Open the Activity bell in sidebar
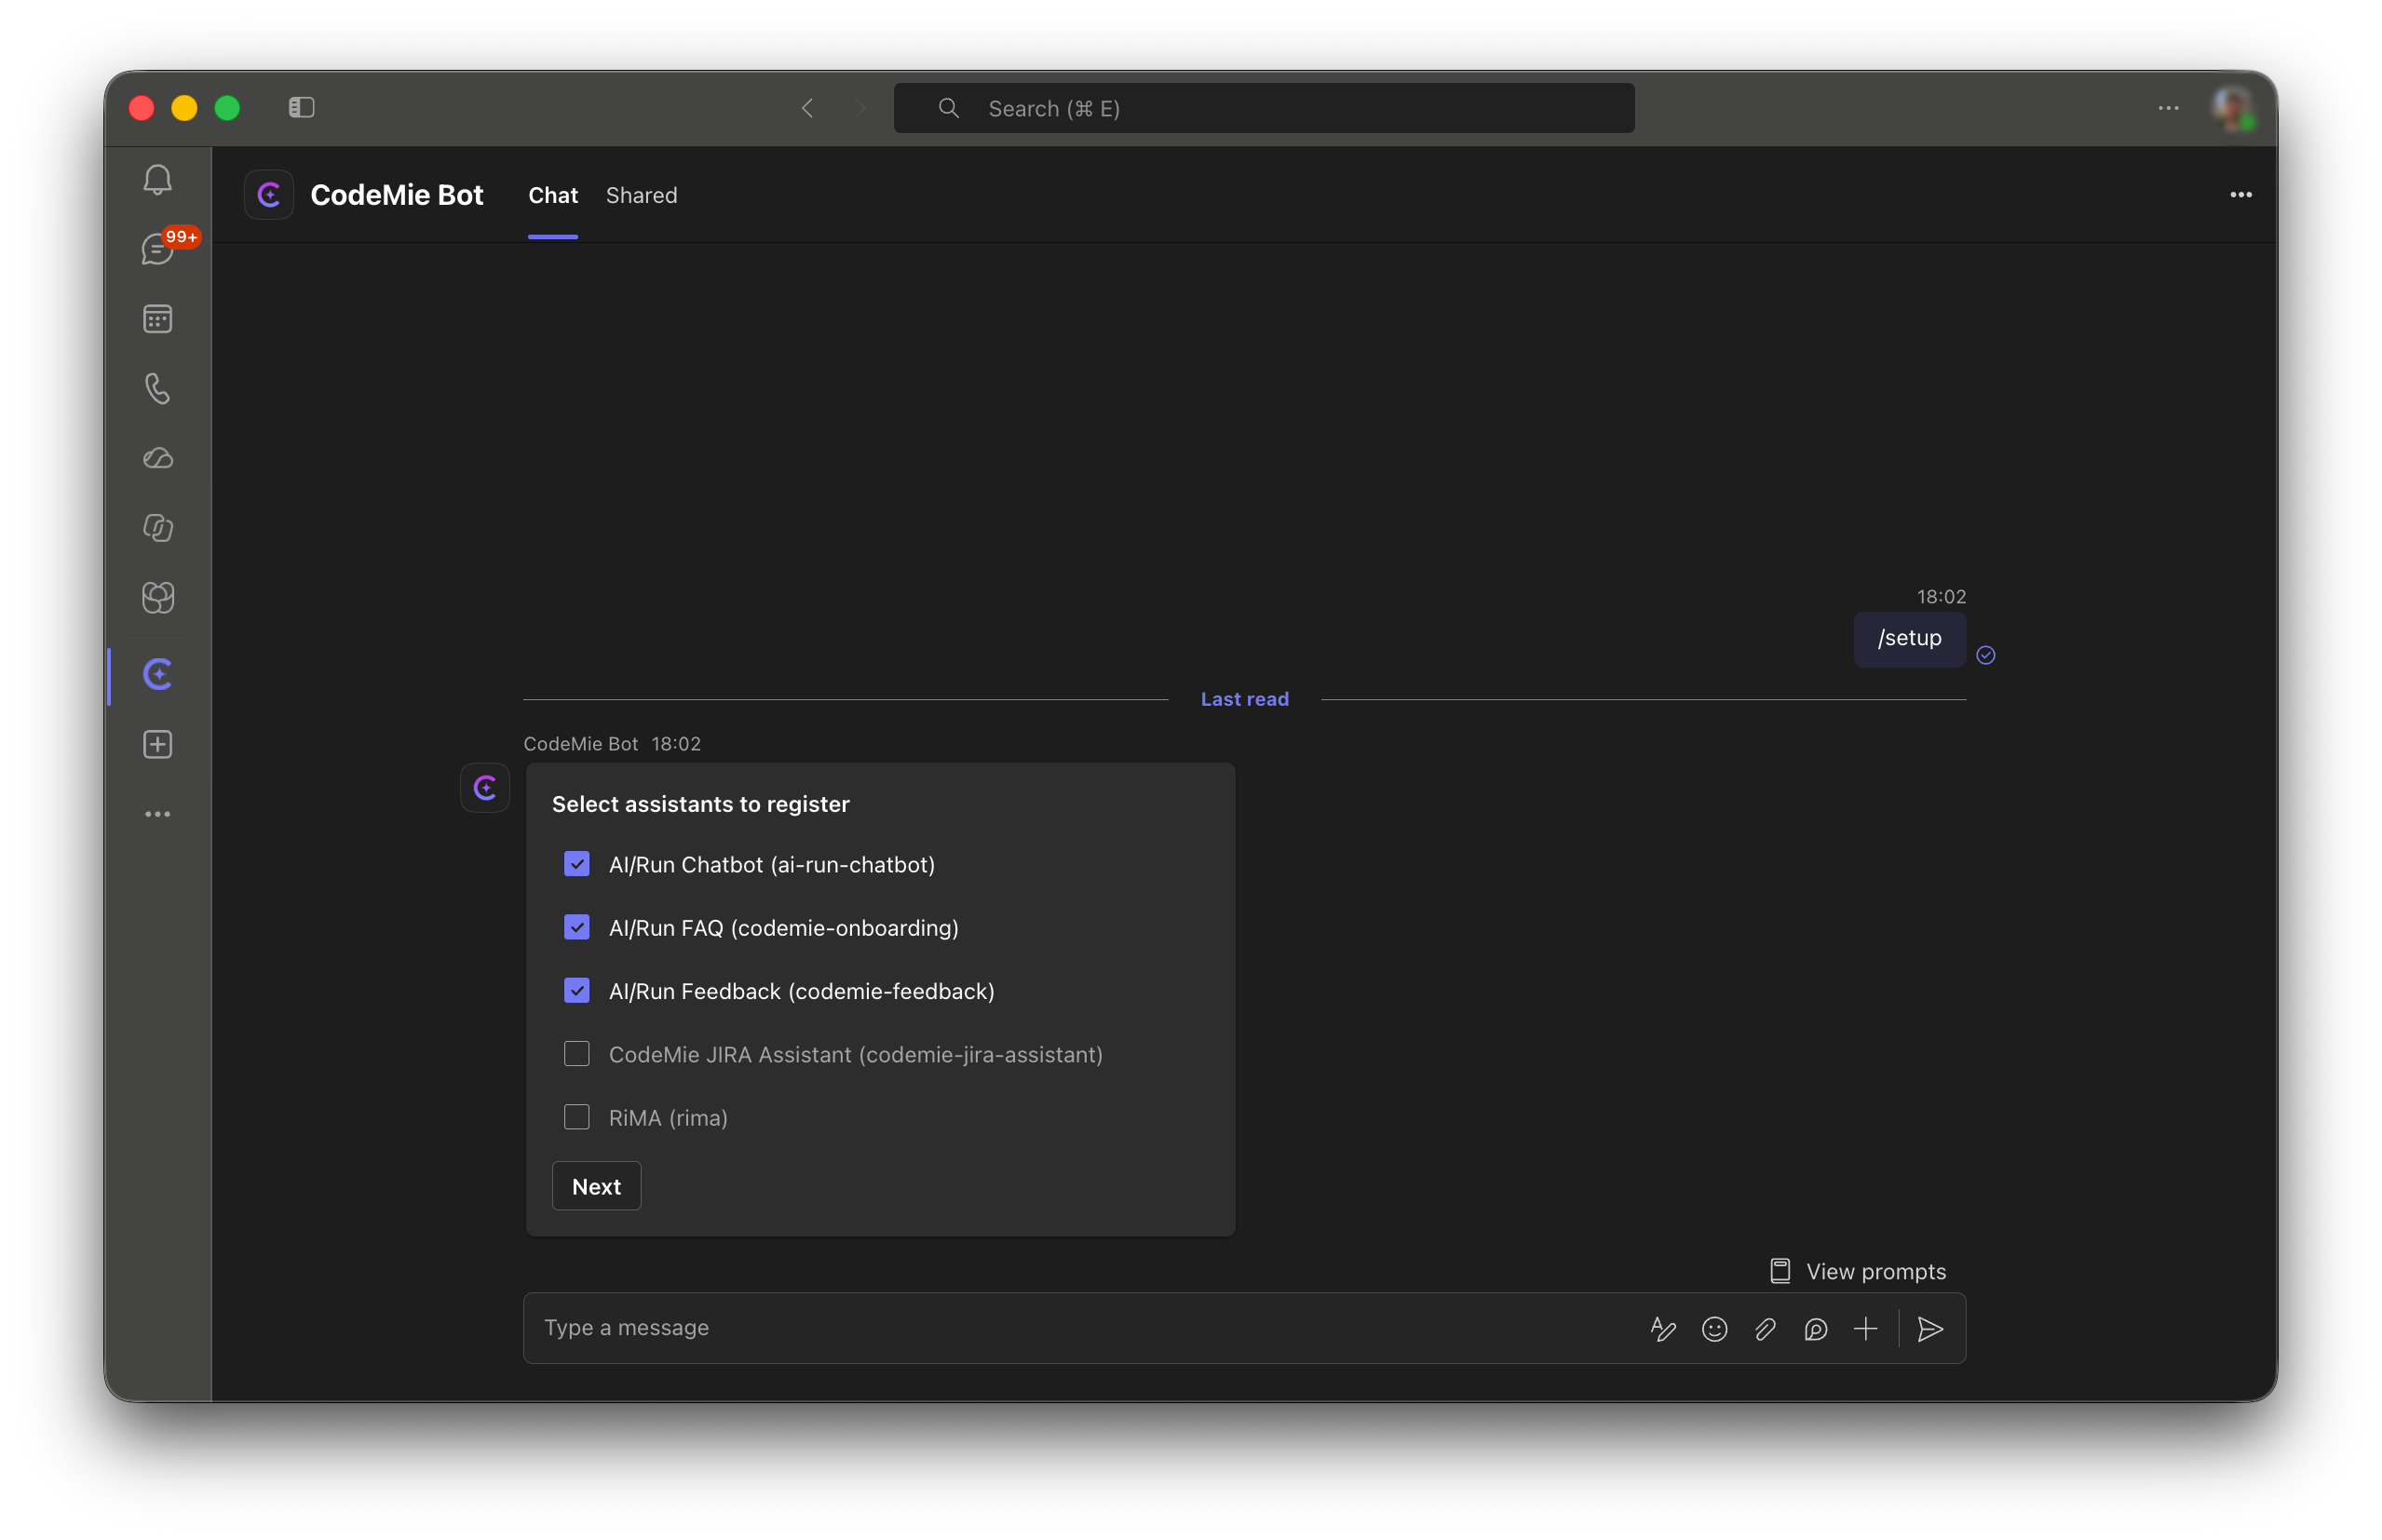The image size is (2382, 1540). pos(157,180)
